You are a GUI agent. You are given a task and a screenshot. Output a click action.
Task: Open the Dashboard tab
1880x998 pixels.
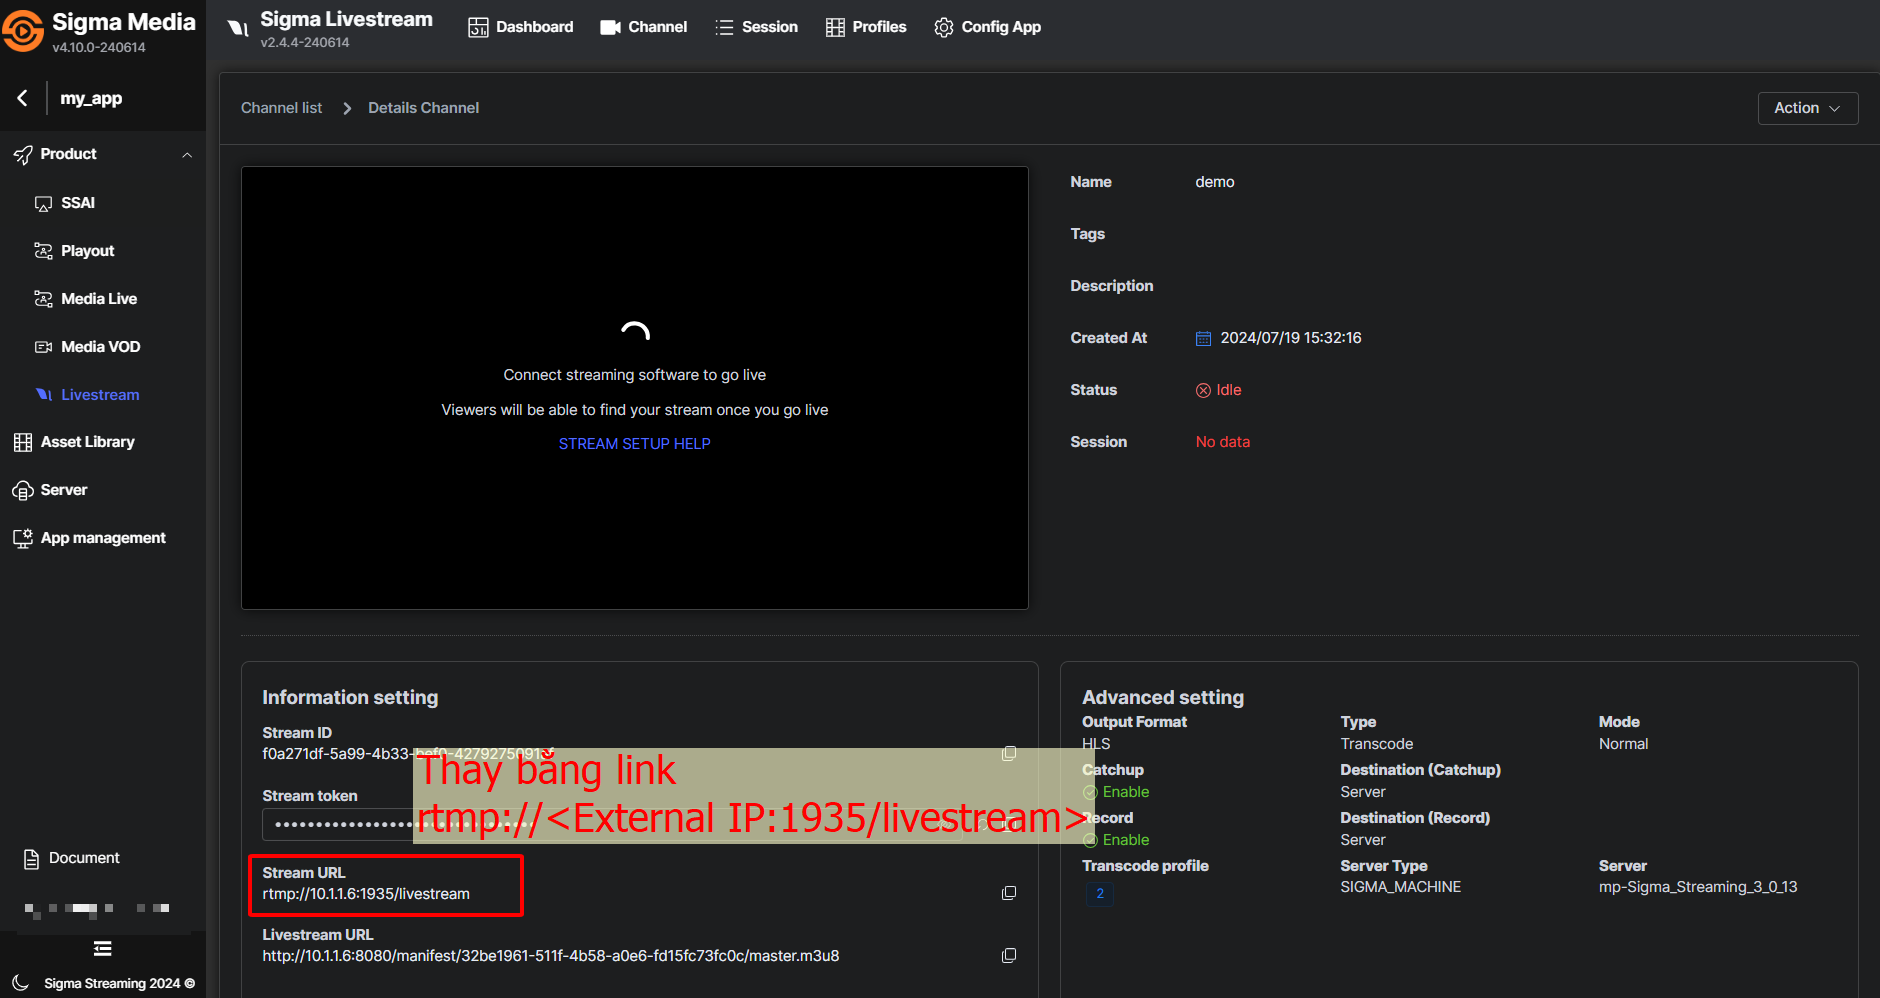(521, 27)
